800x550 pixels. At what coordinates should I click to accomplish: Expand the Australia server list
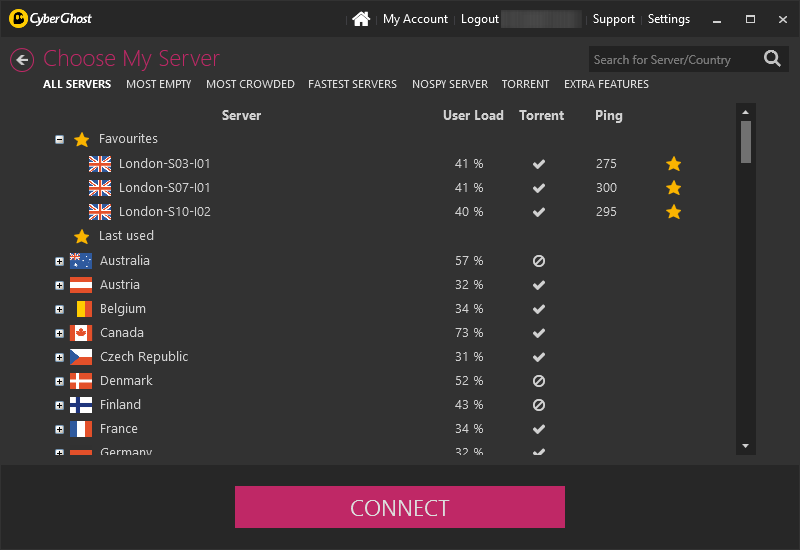[60, 261]
